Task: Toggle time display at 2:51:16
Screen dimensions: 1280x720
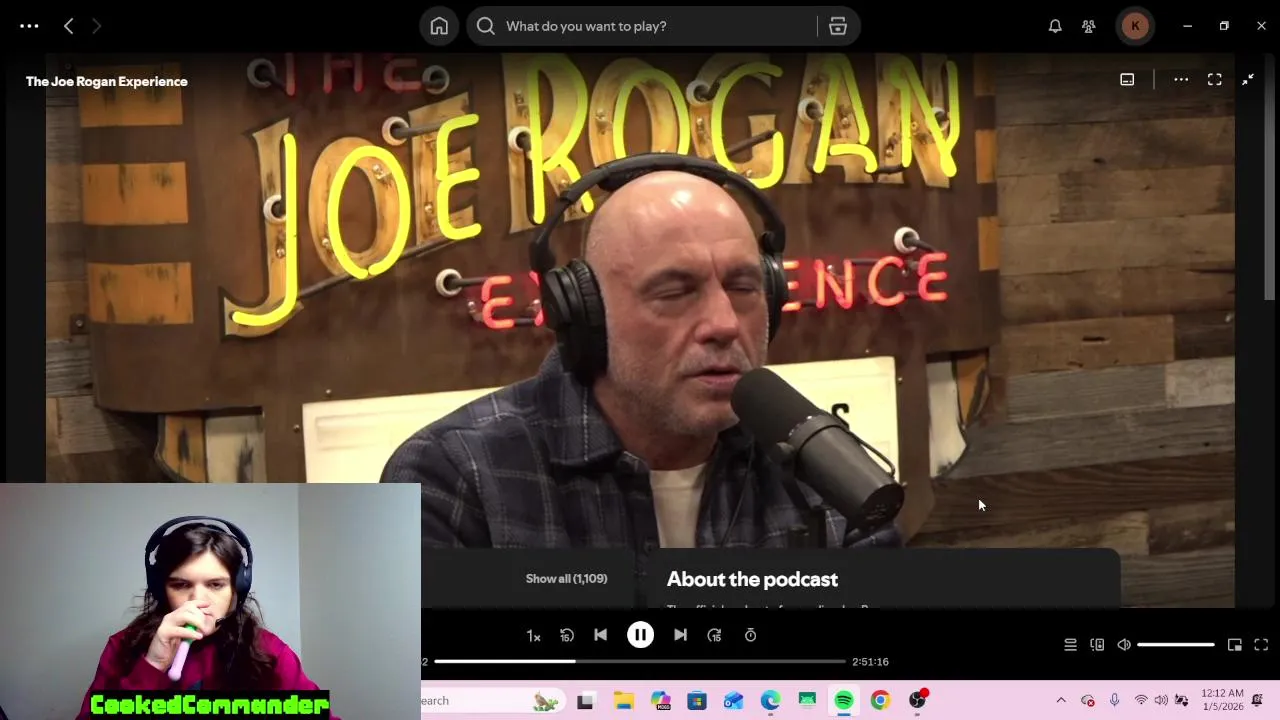Action: coord(870,661)
